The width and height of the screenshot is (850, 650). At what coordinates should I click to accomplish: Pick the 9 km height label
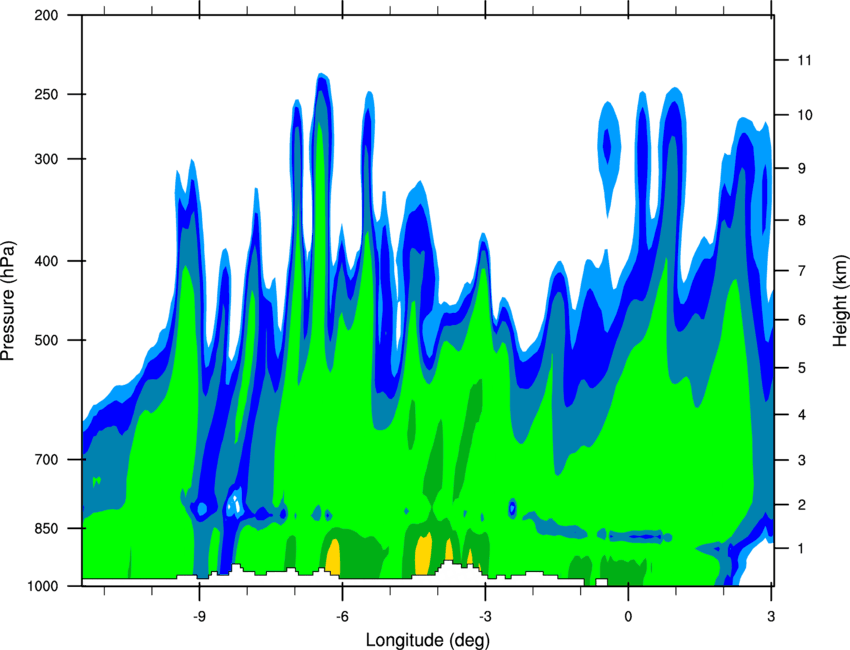[801, 168]
